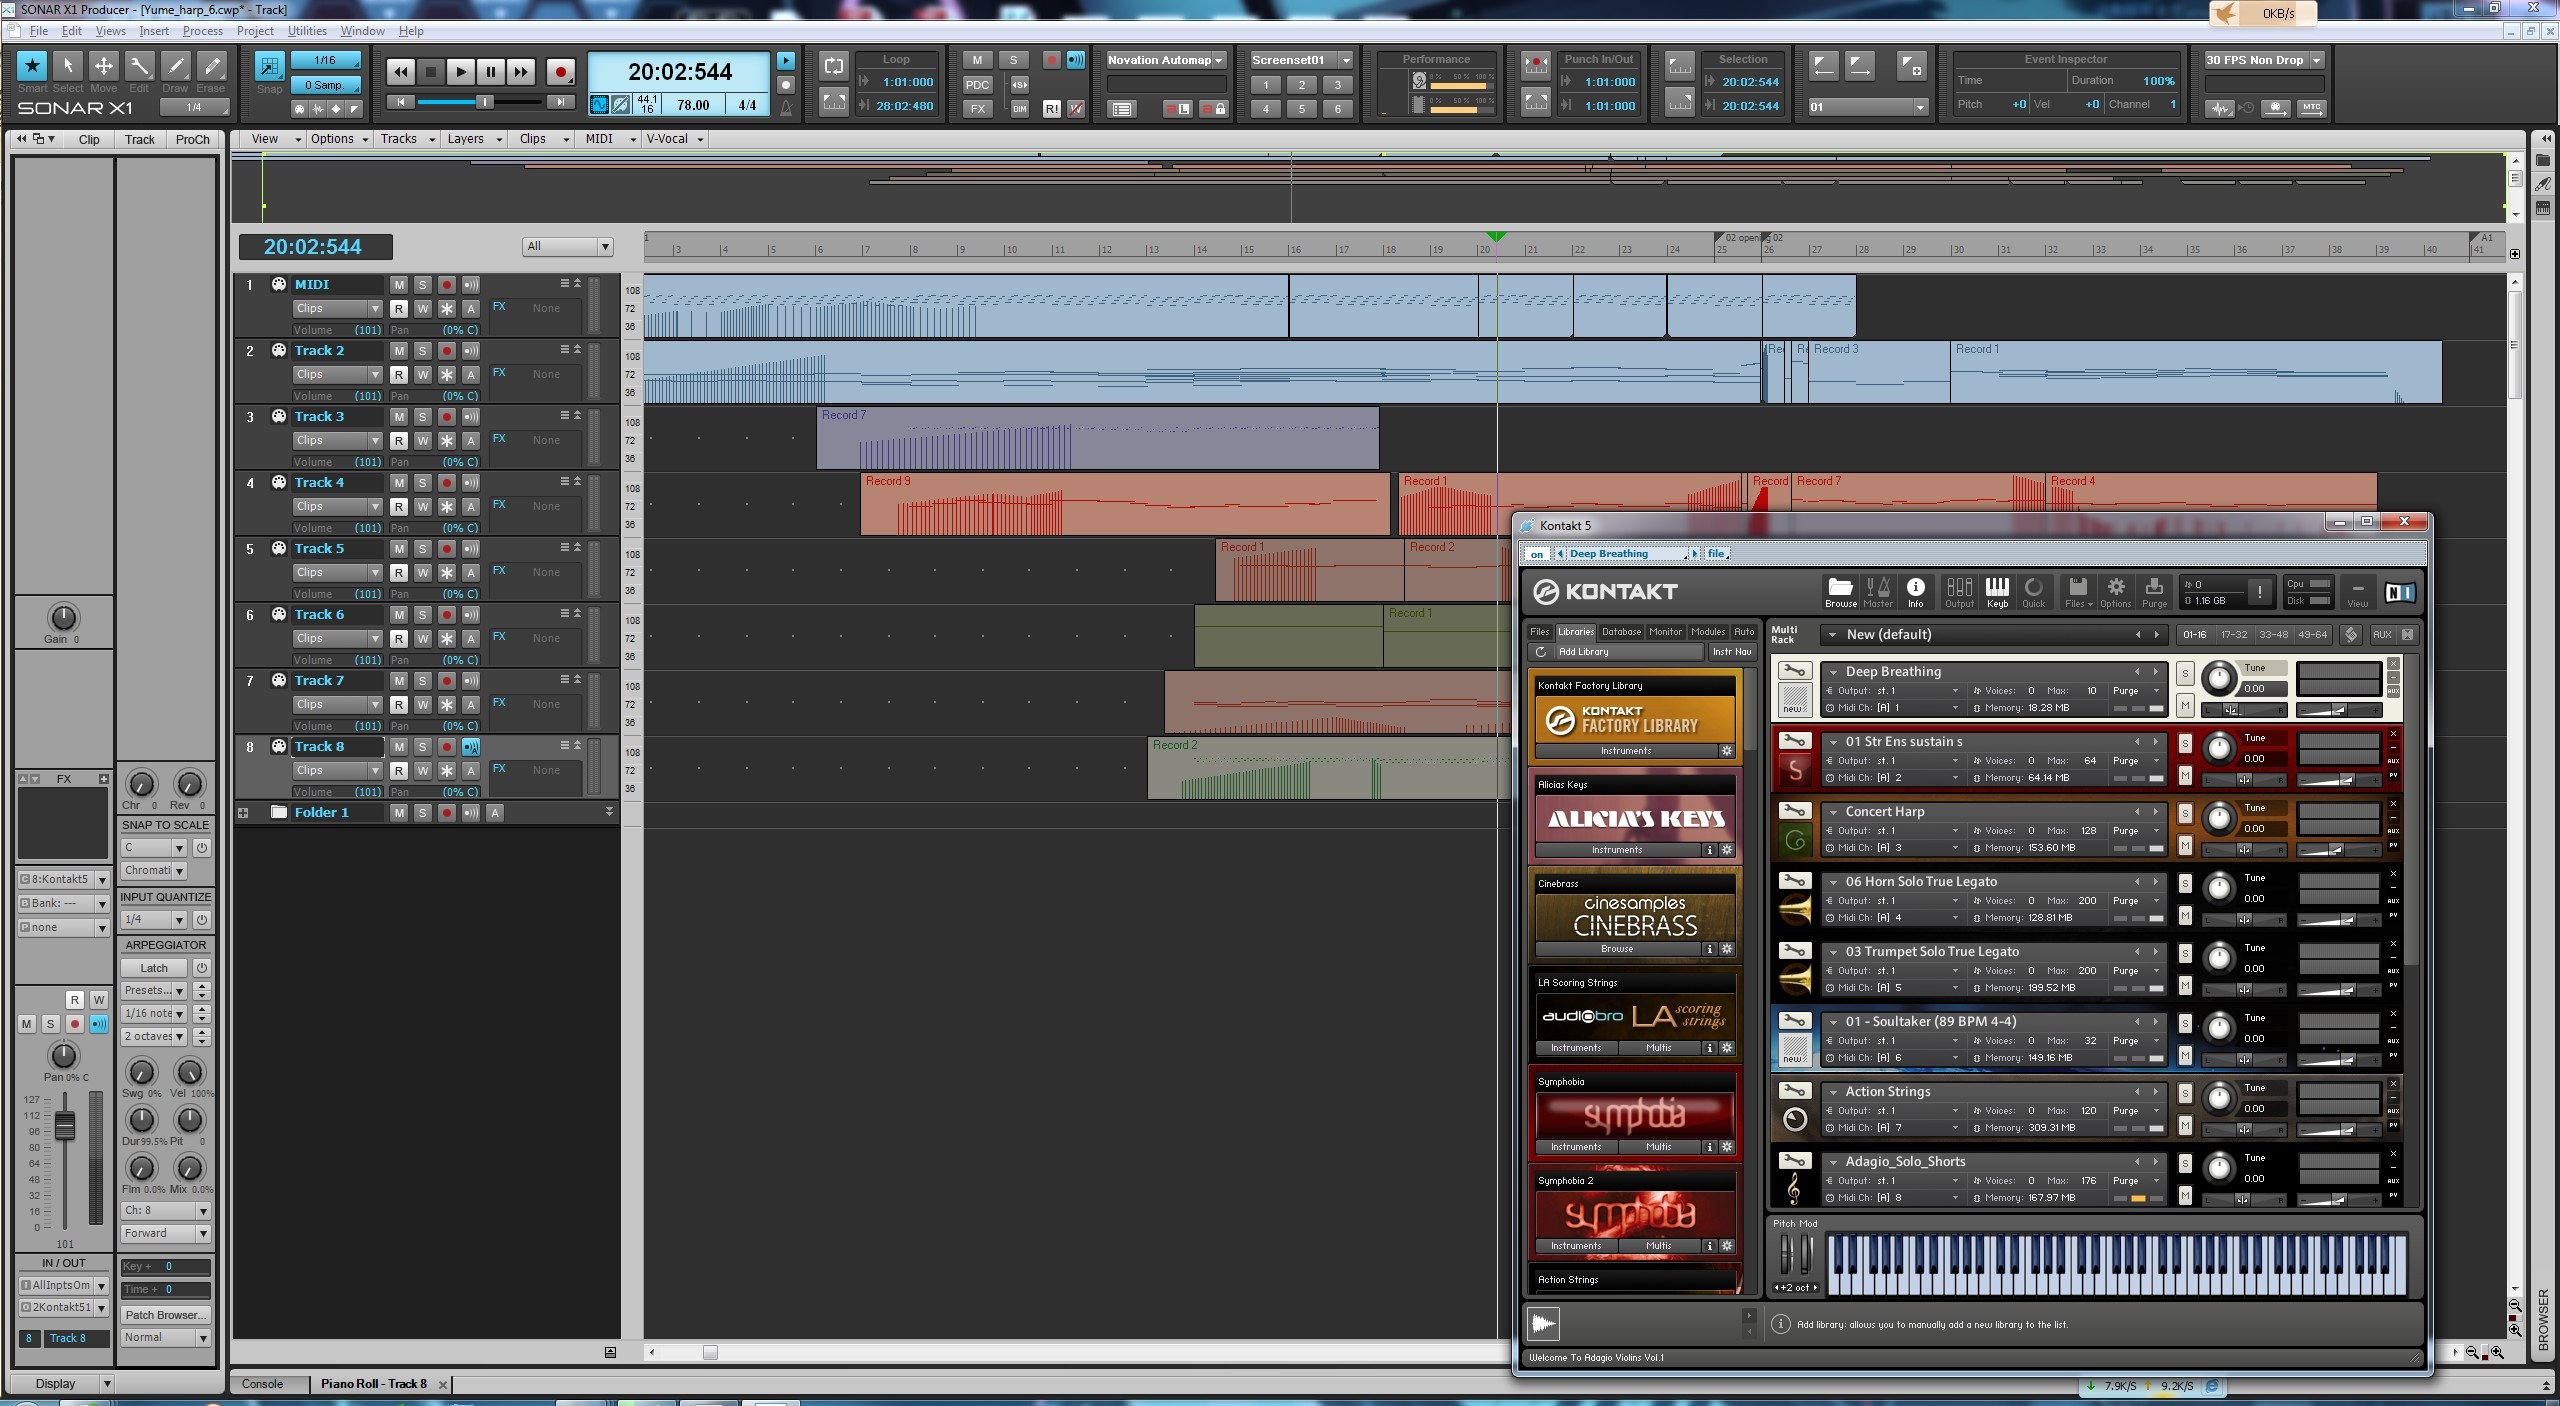Click the Rewind transport button
Viewport: 2560px width, 1406px height.
(x=401, y=72)
